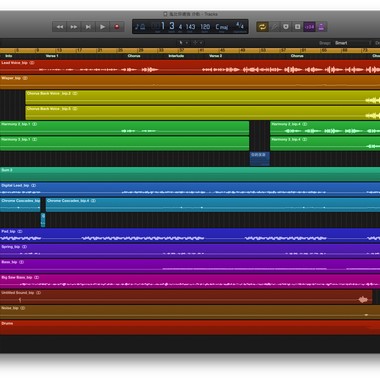Open the pointer left-click tool menu
Image resolution: width=380 pixels, height=380 pixels.
point(183,43)
